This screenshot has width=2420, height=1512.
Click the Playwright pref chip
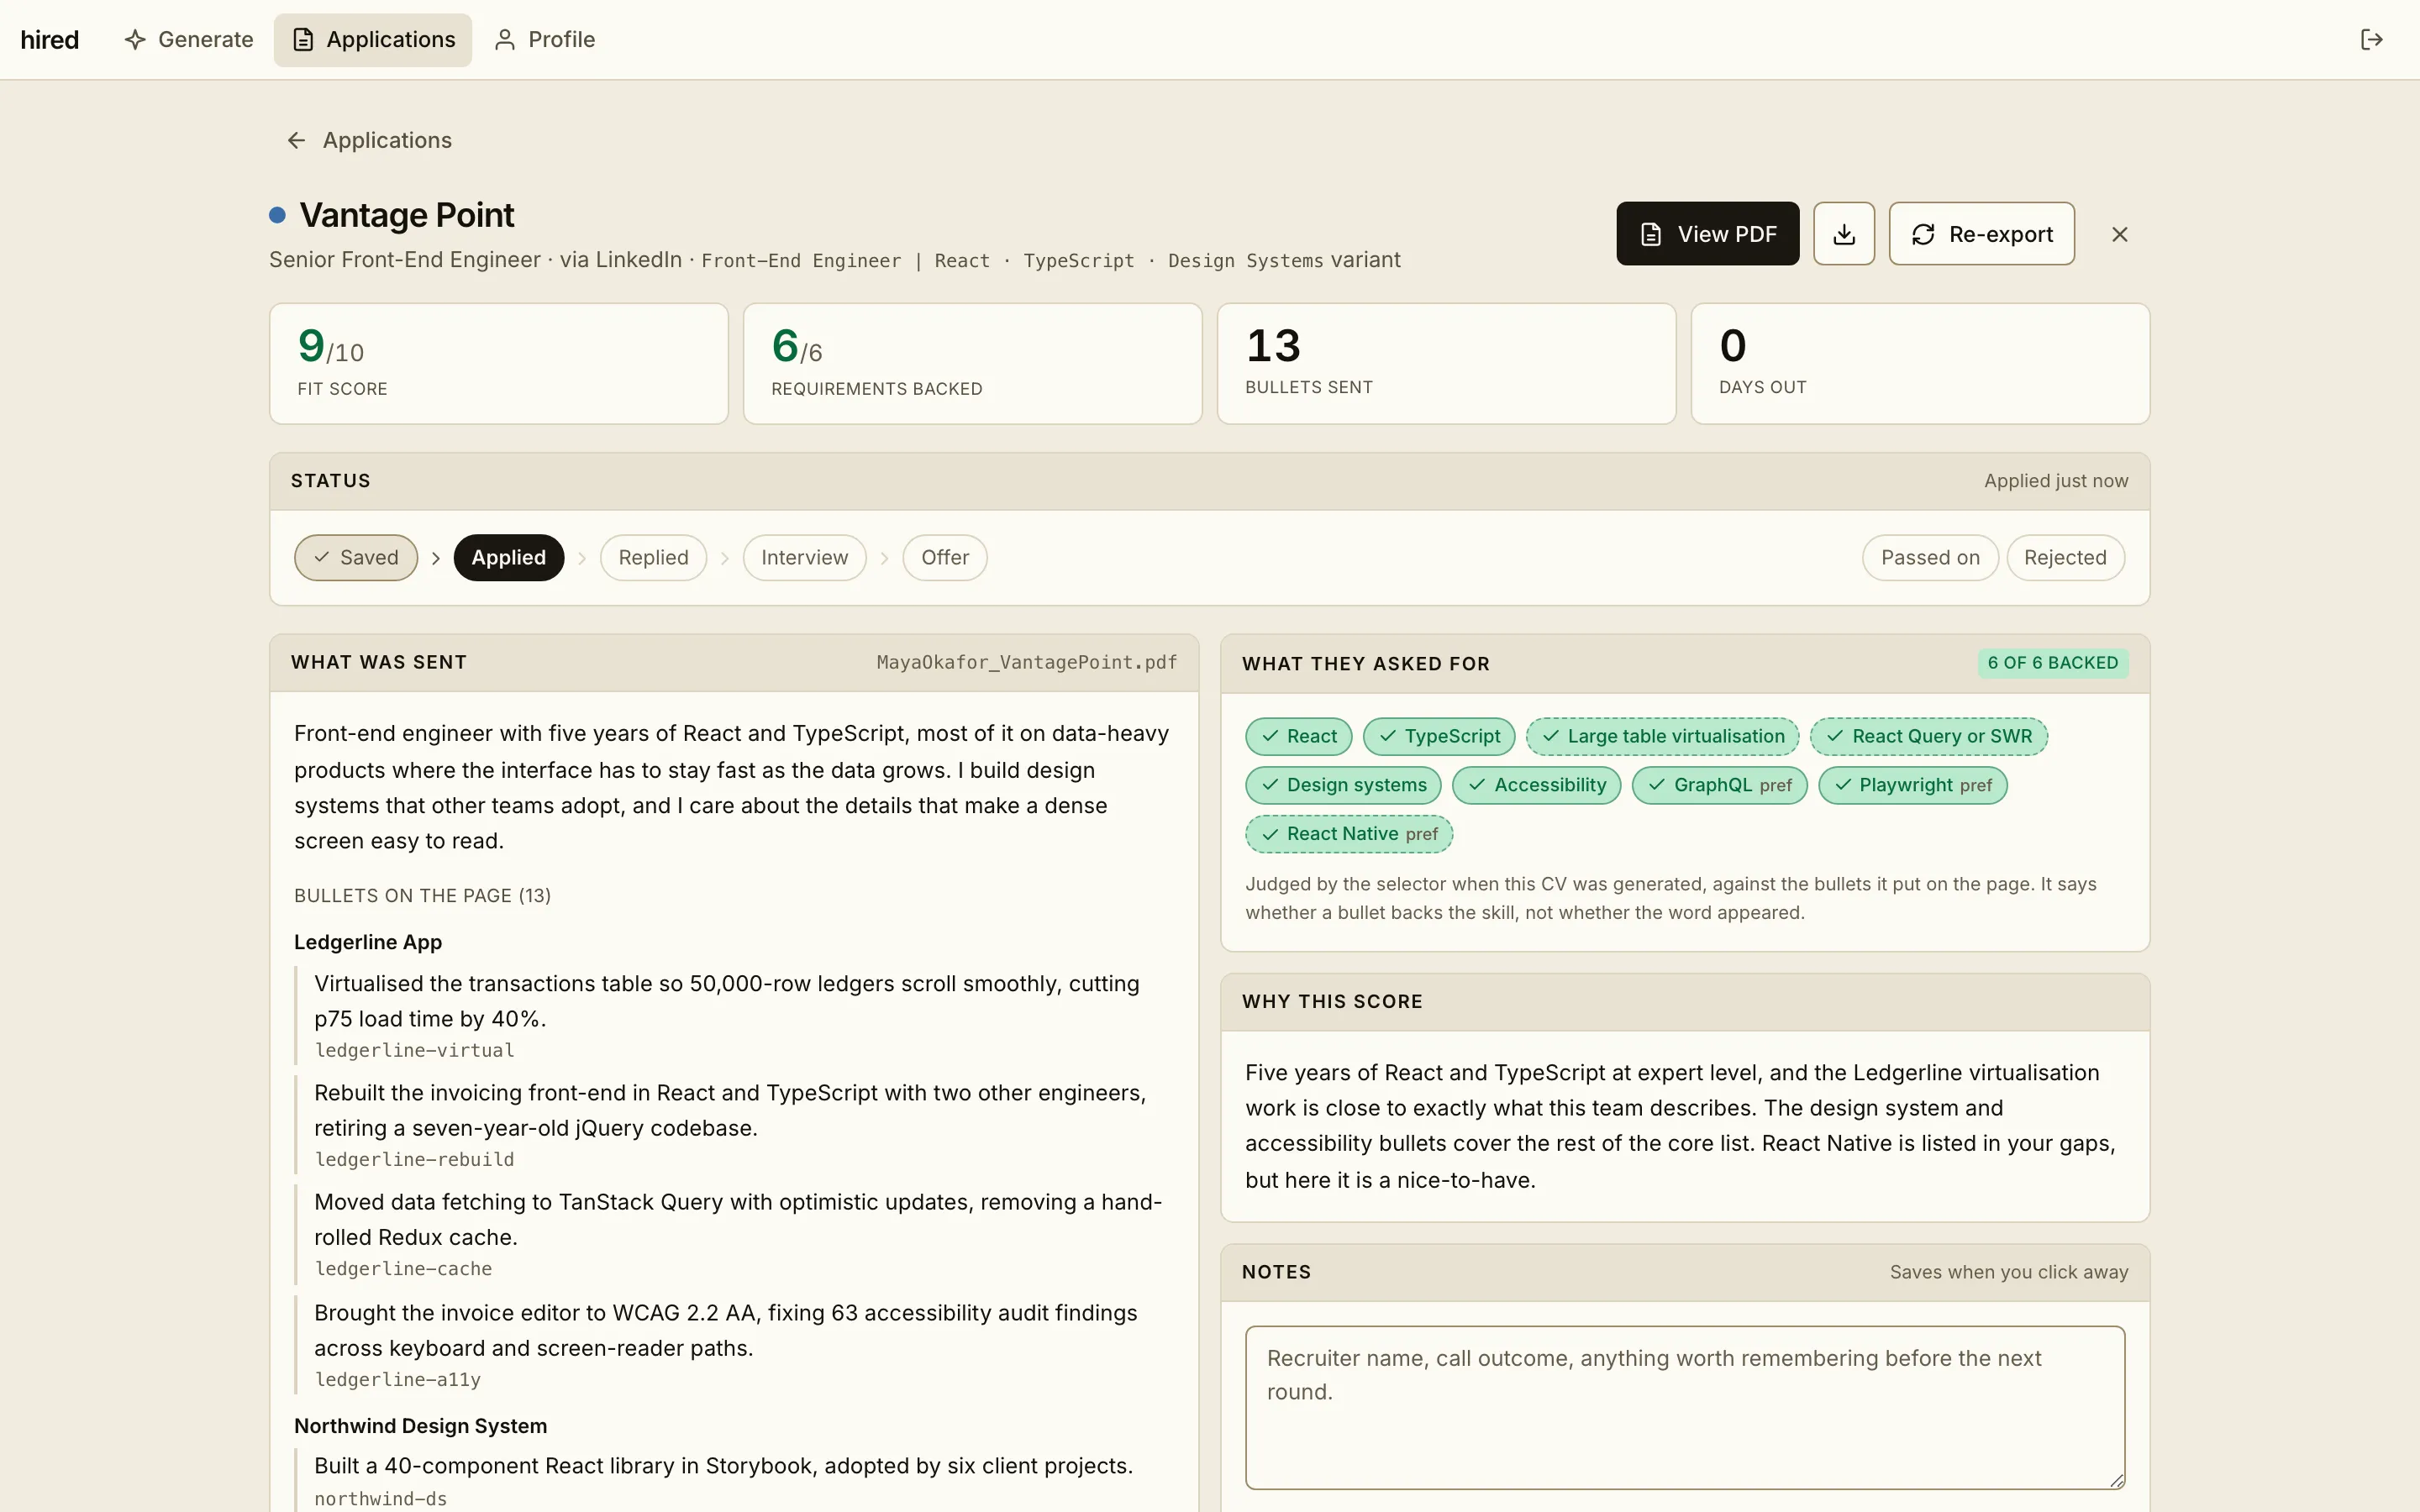point(1912,785)
